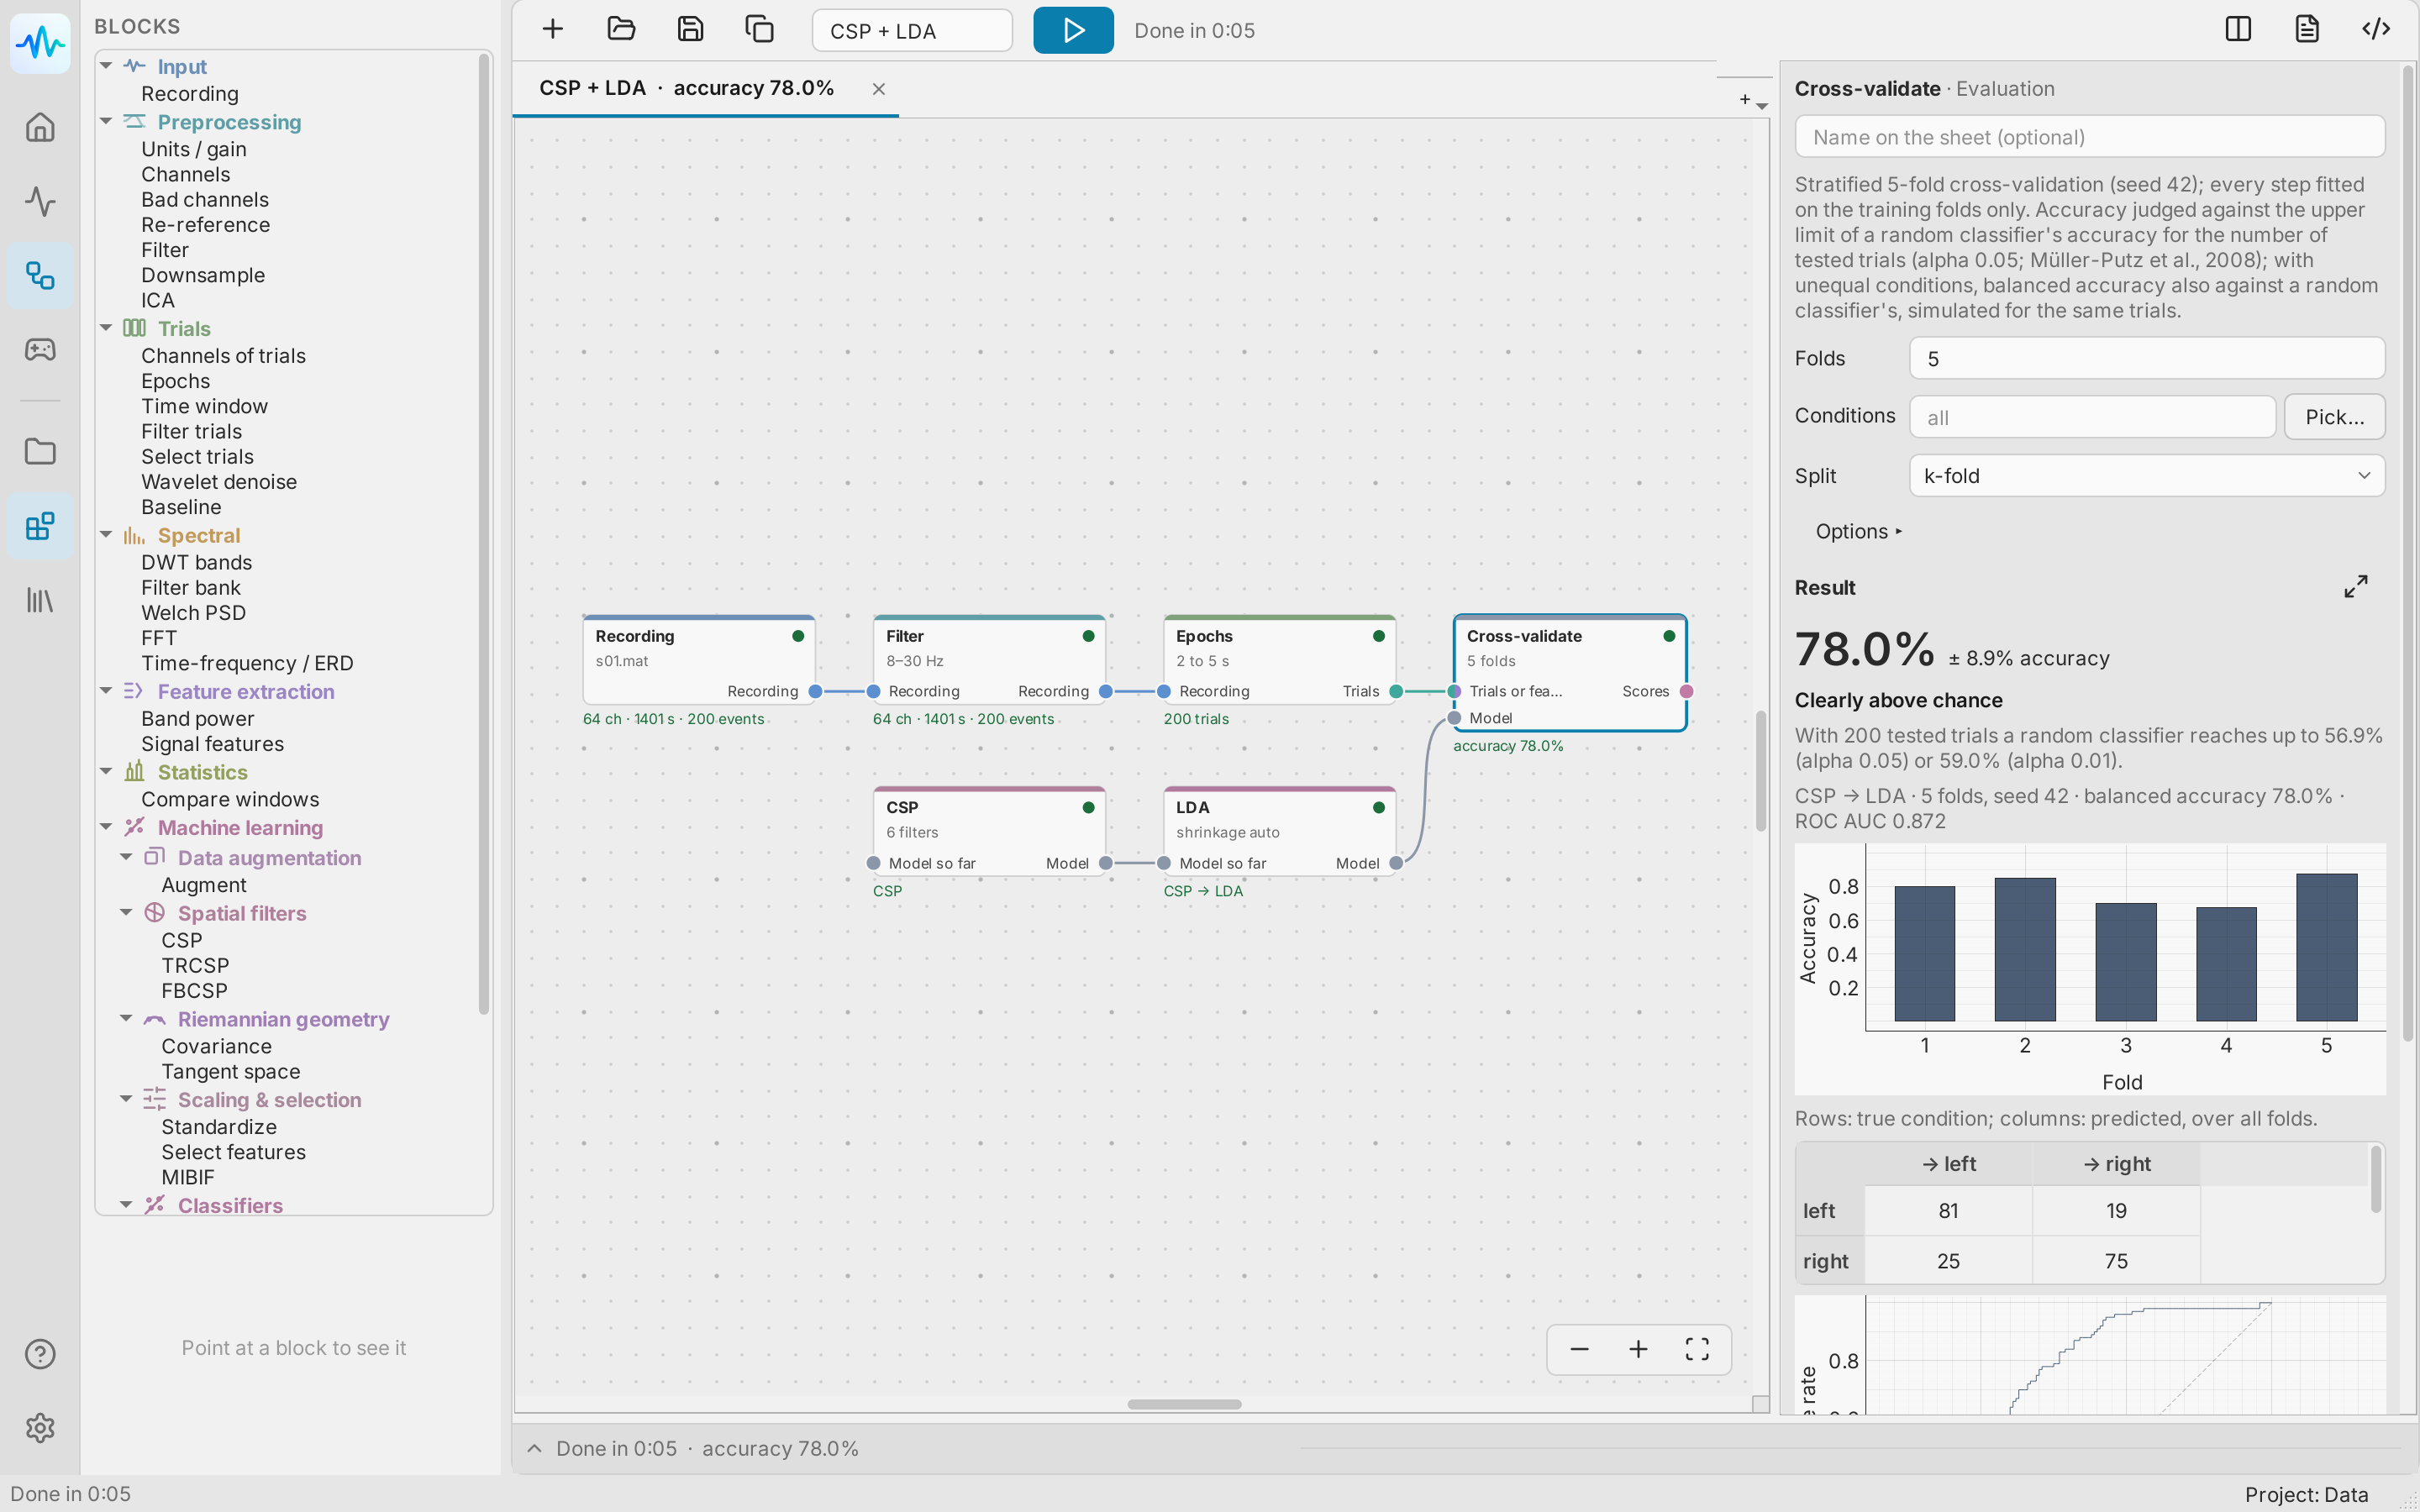
Task: Click the save disk toolbar icon
Action: pyautogui.click(x=690, y=30)
